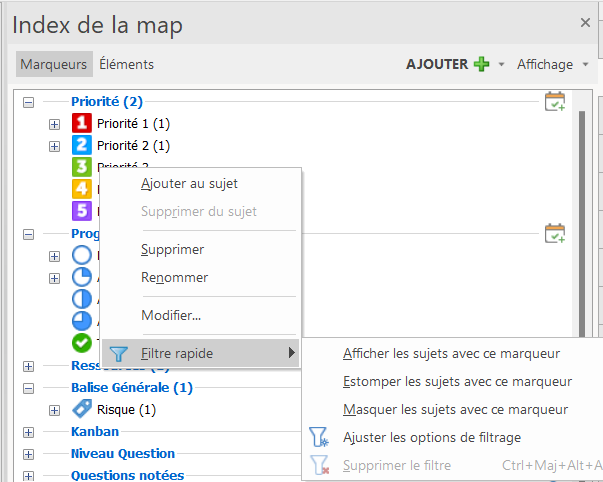
Task: Click the red Priorité 1 marker icon
Action: click(82, 124)
